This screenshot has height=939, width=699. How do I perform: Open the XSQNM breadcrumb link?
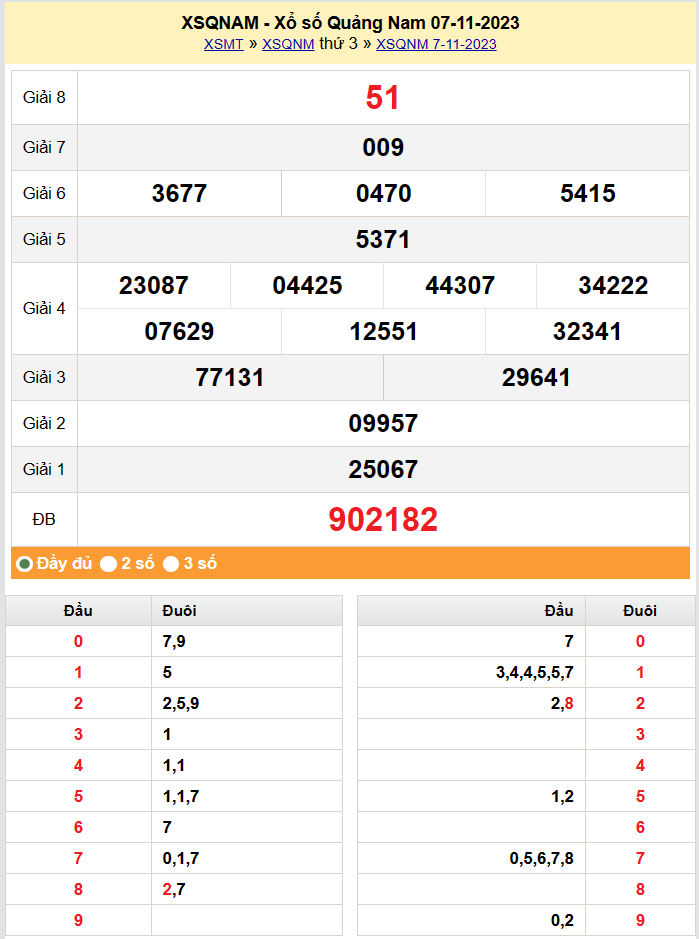(288, 44)
